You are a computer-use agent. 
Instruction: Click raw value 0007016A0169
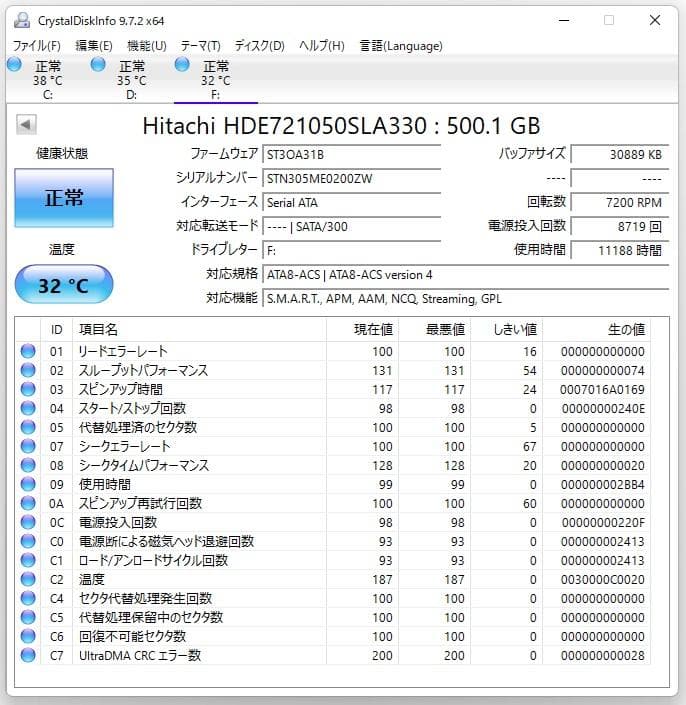coord(602,389)
